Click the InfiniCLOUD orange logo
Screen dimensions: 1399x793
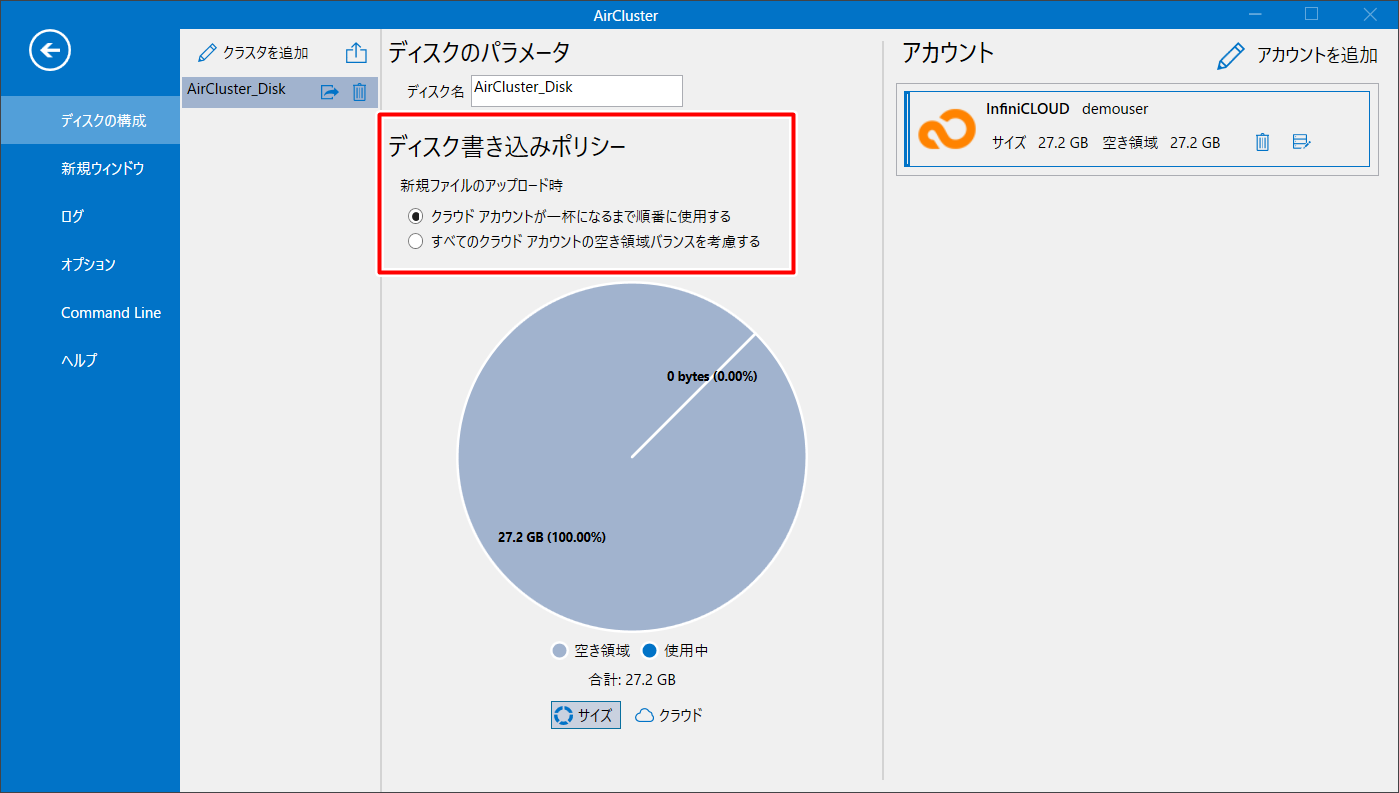(x=946, y=129)
